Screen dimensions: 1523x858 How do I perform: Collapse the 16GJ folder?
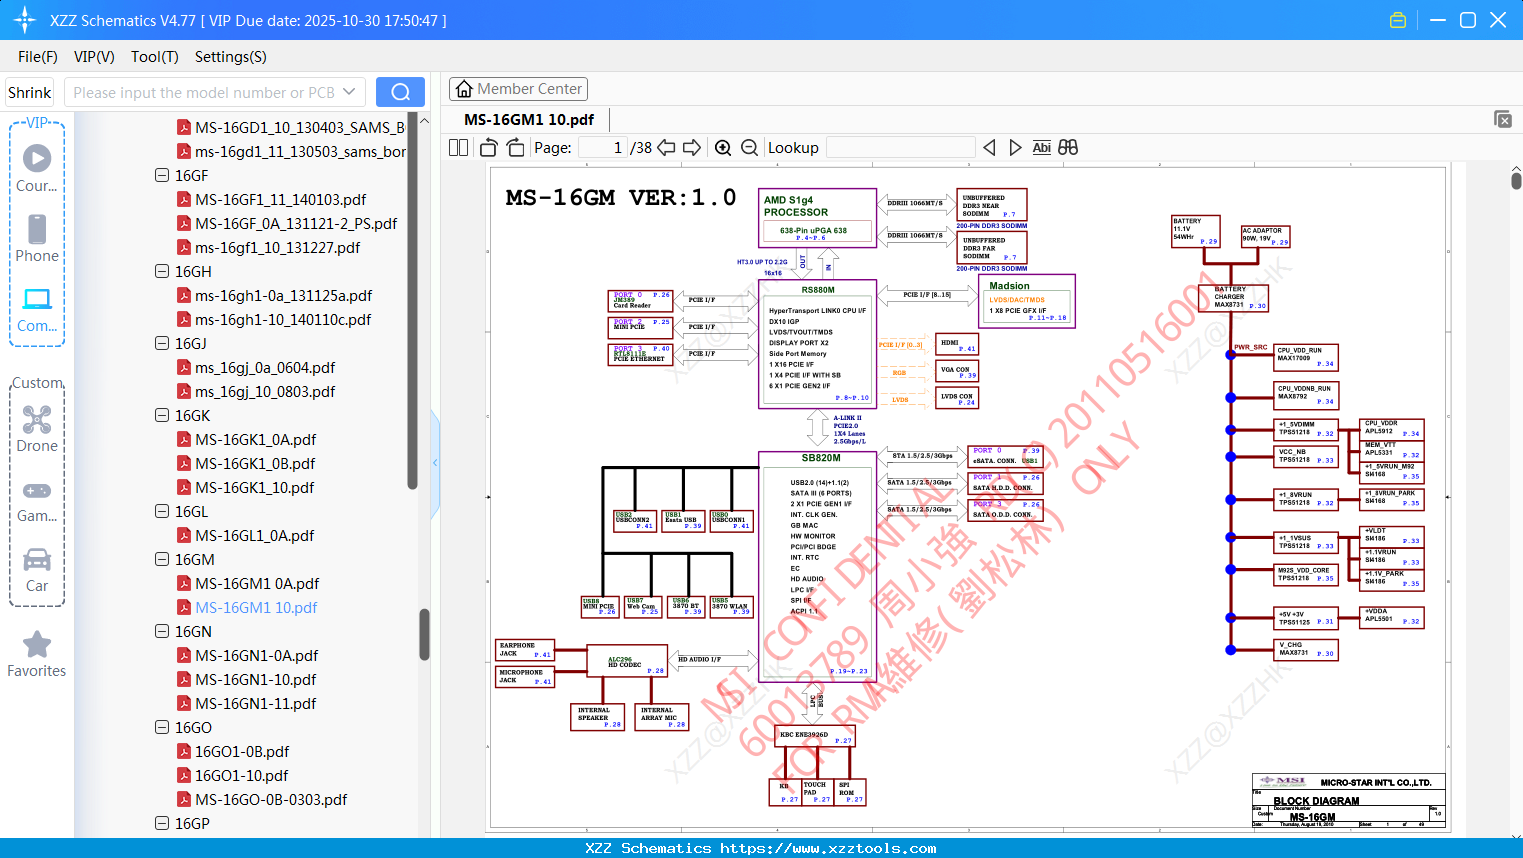pos(162,343)
